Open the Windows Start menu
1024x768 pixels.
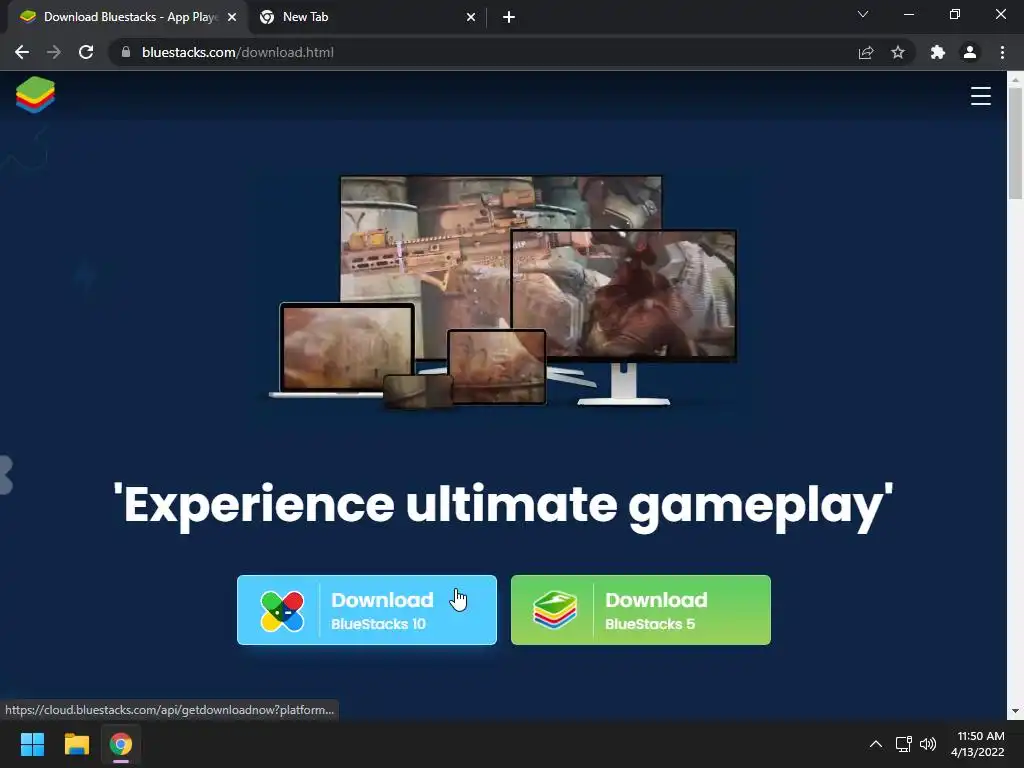point(32,744)
